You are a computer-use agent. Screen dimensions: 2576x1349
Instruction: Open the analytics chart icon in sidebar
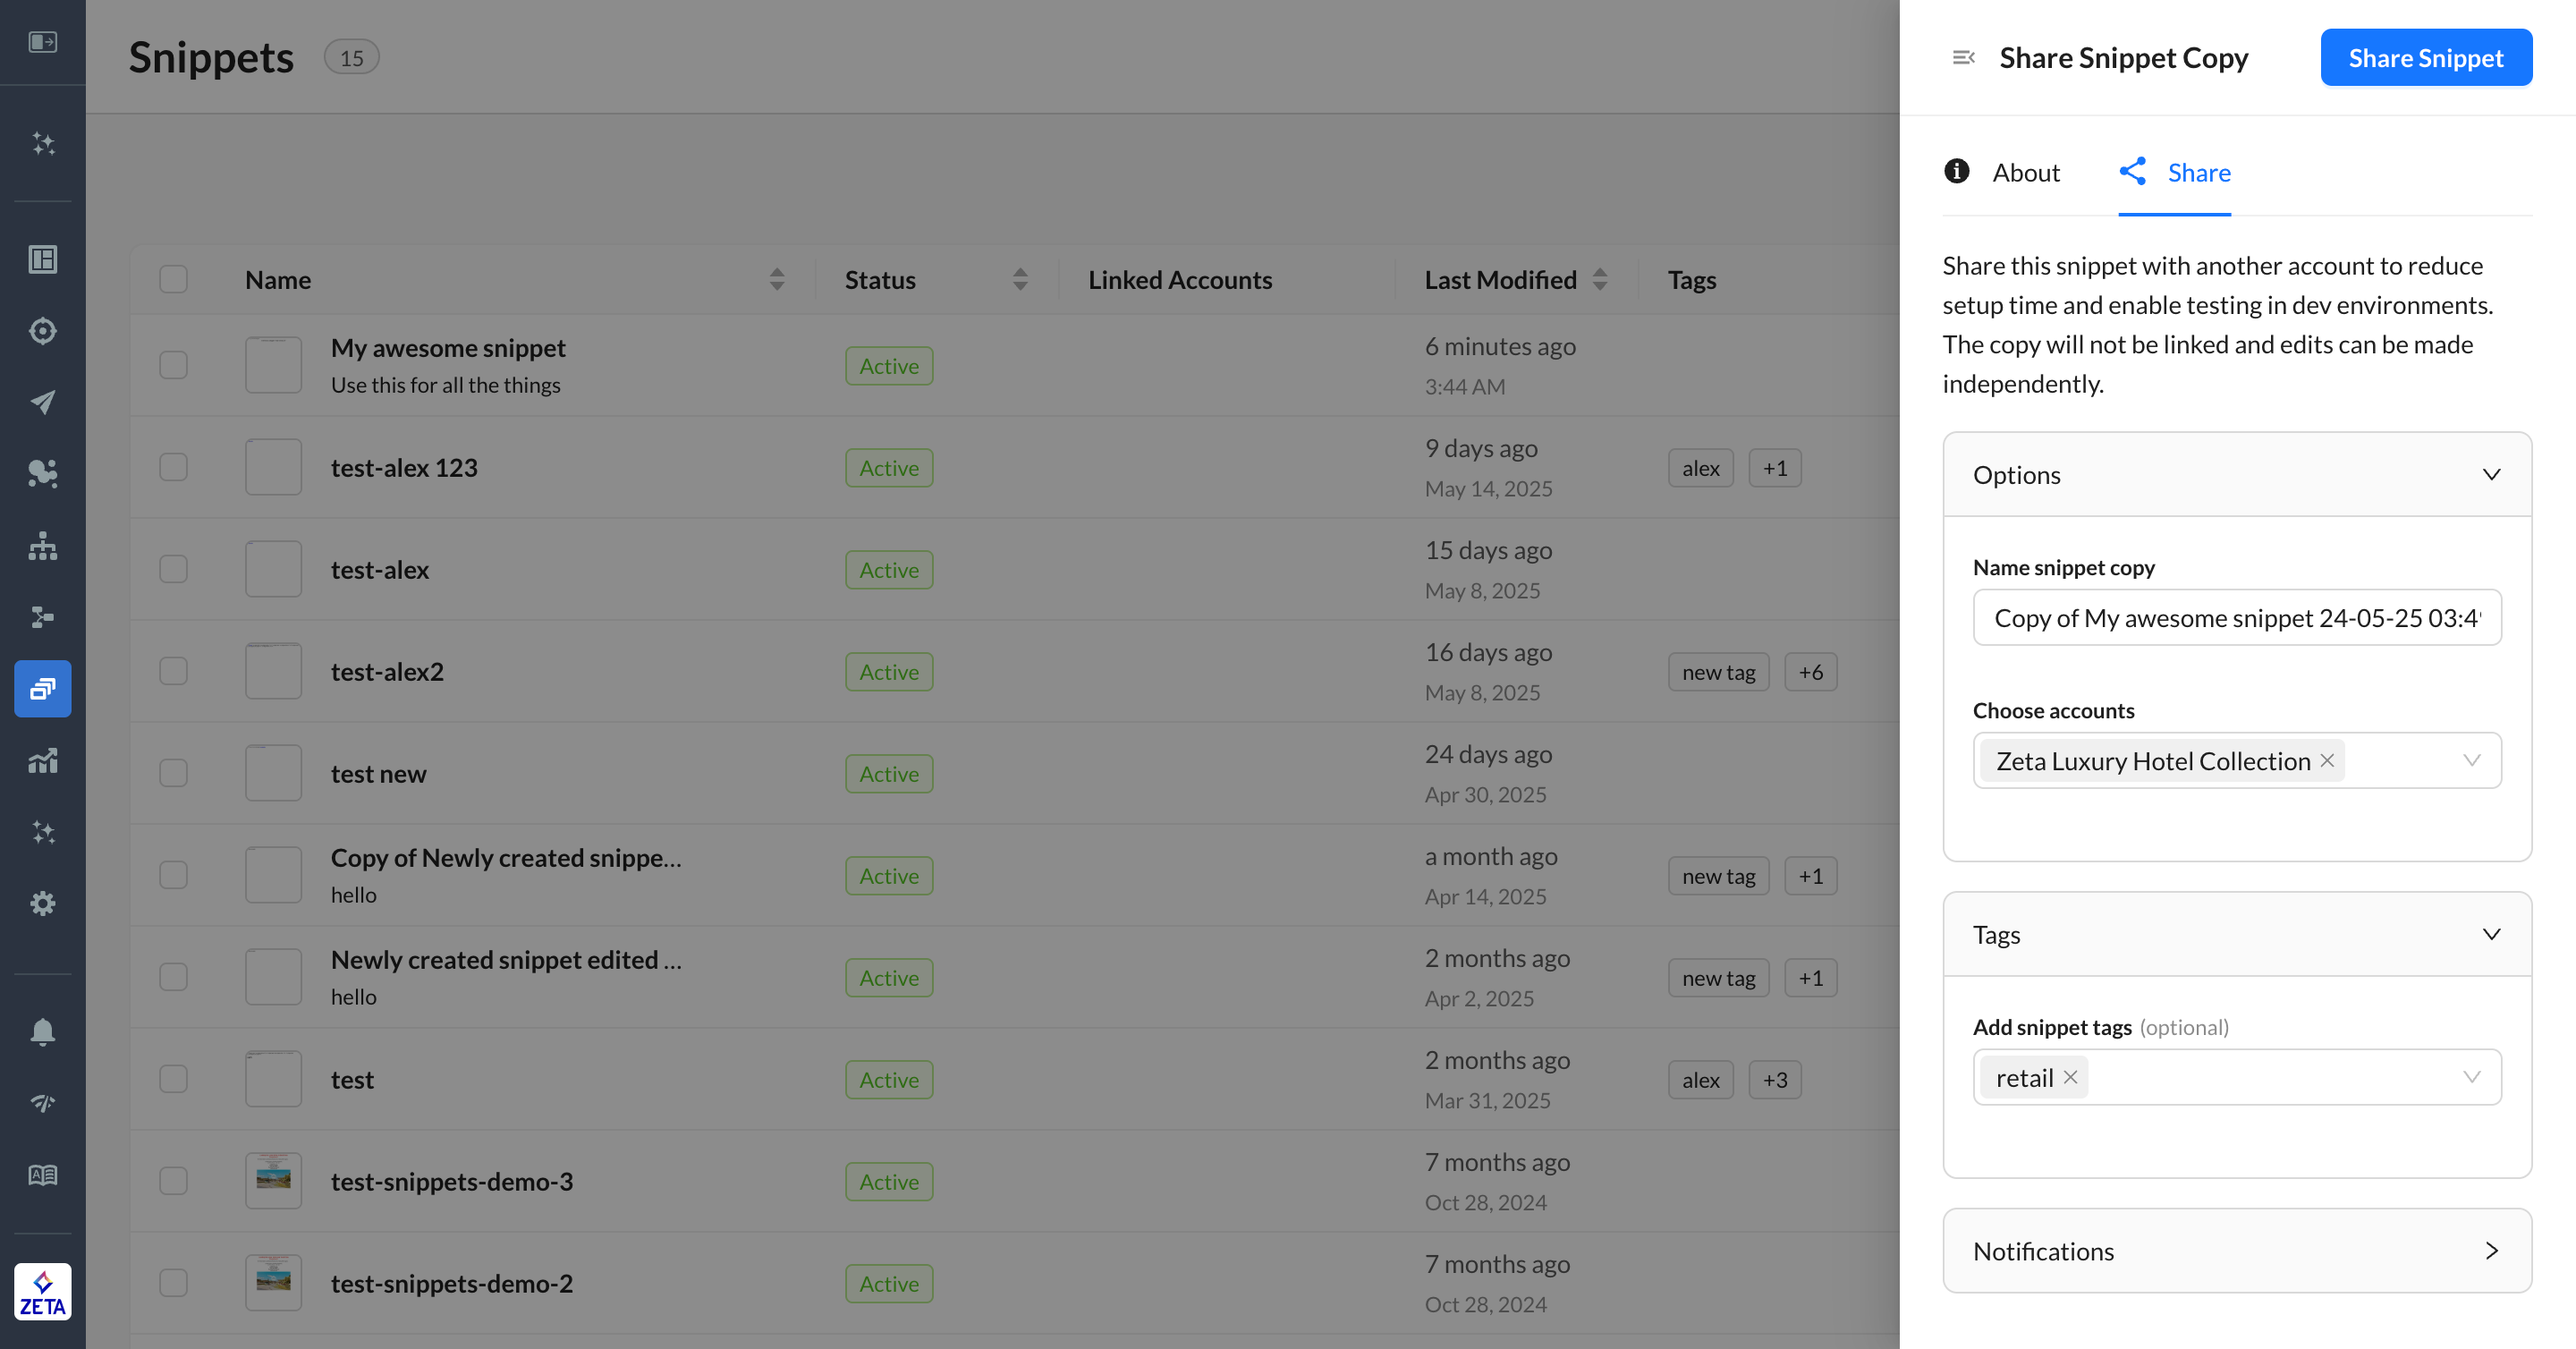pyautogui.click(x=42, y=761)
